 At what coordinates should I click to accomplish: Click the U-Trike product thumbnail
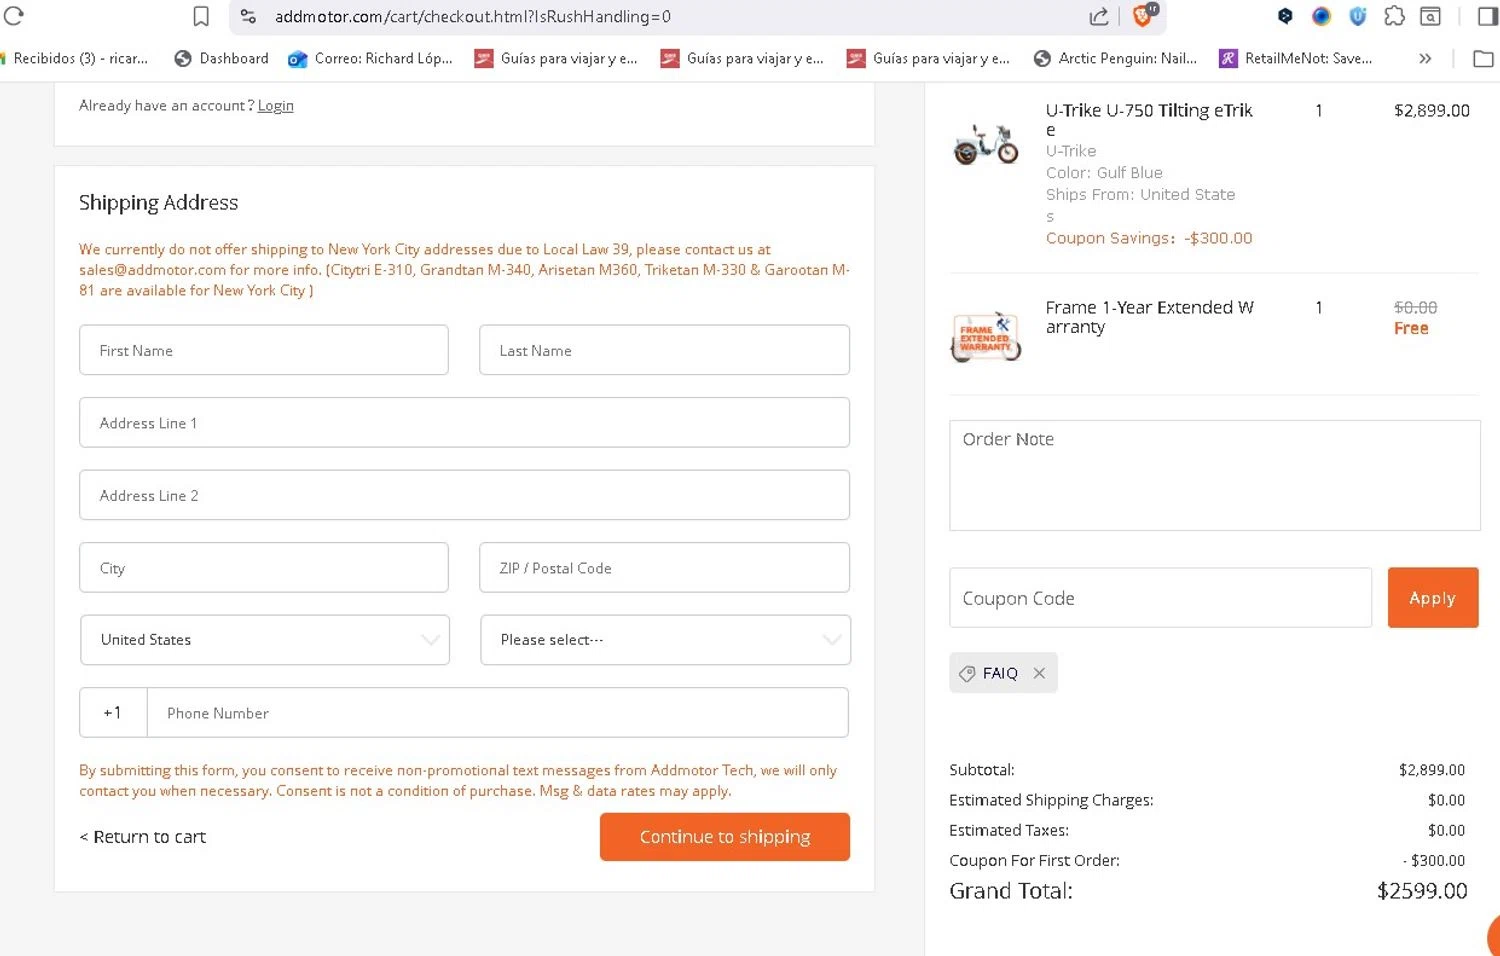(986, 144)
